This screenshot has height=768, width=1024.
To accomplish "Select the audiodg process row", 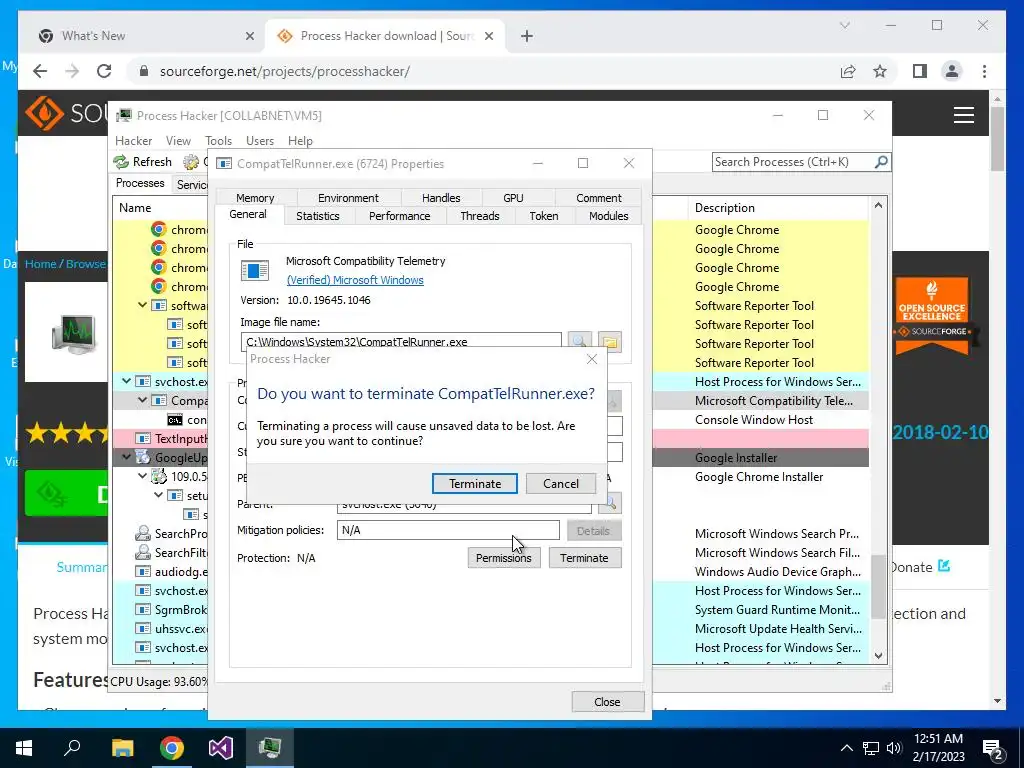I will pos(180,571).
